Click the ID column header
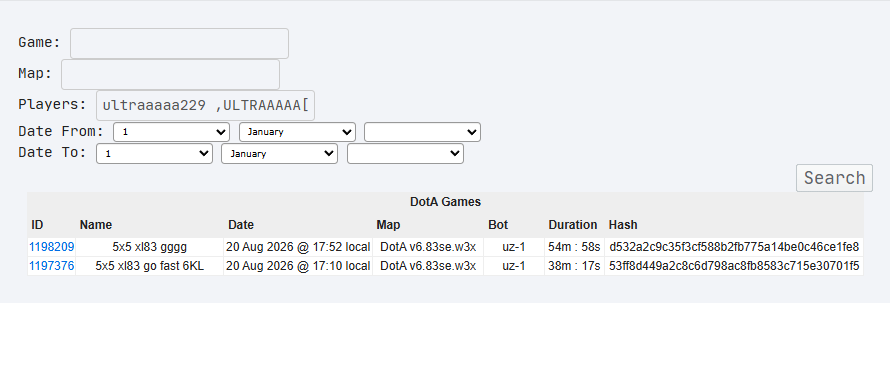Image resolution: width=890 pixels, height=370 pixels. pos(37,225)
